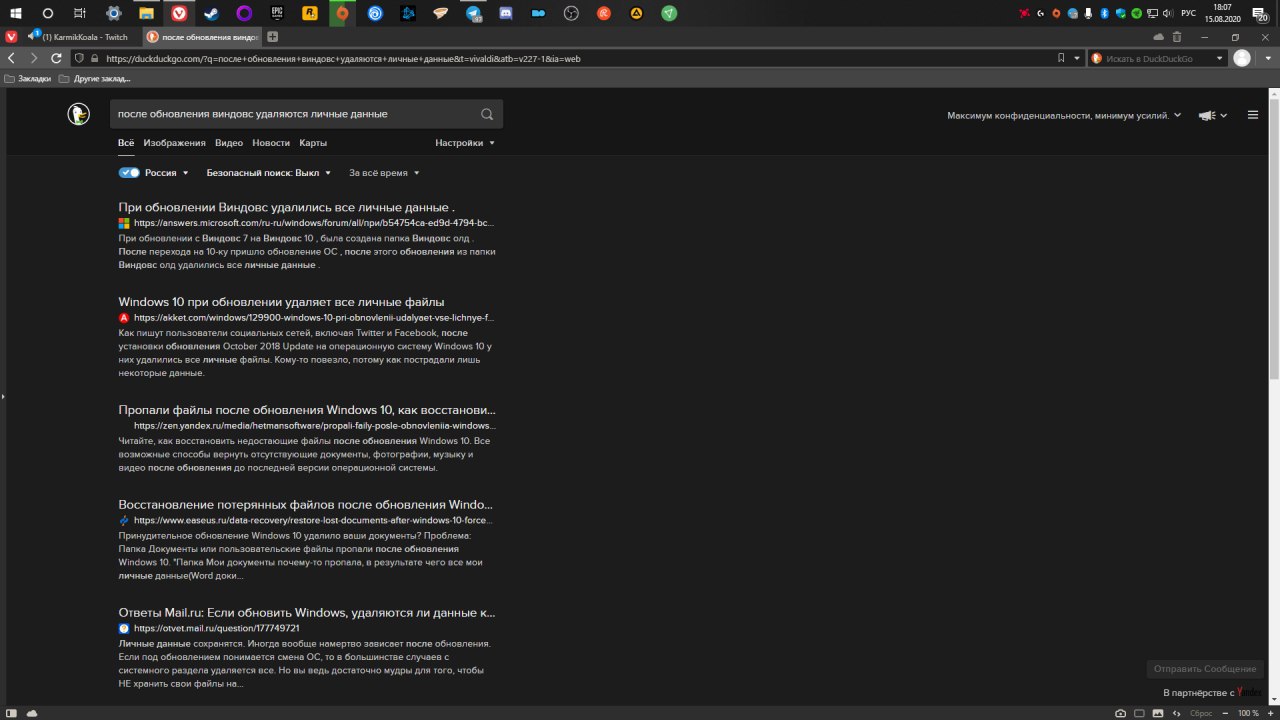Click the DuckDuckGo logo on the page
The width and height of the screenshot is (1280, 720).
(79, 114)
